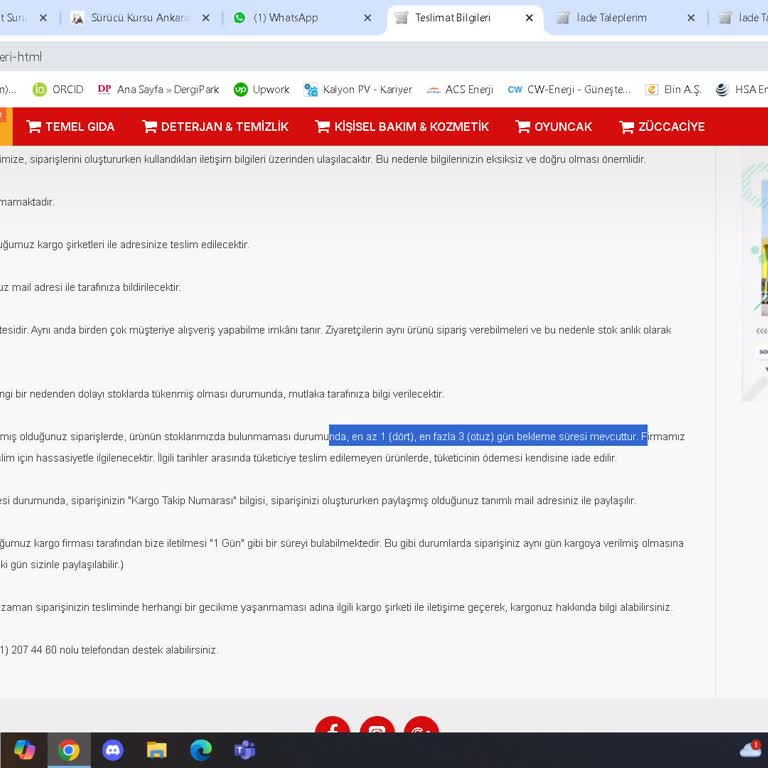Open the CW-Enerji bookmark
The image size is (768, 768).
[x=569, y=90]
